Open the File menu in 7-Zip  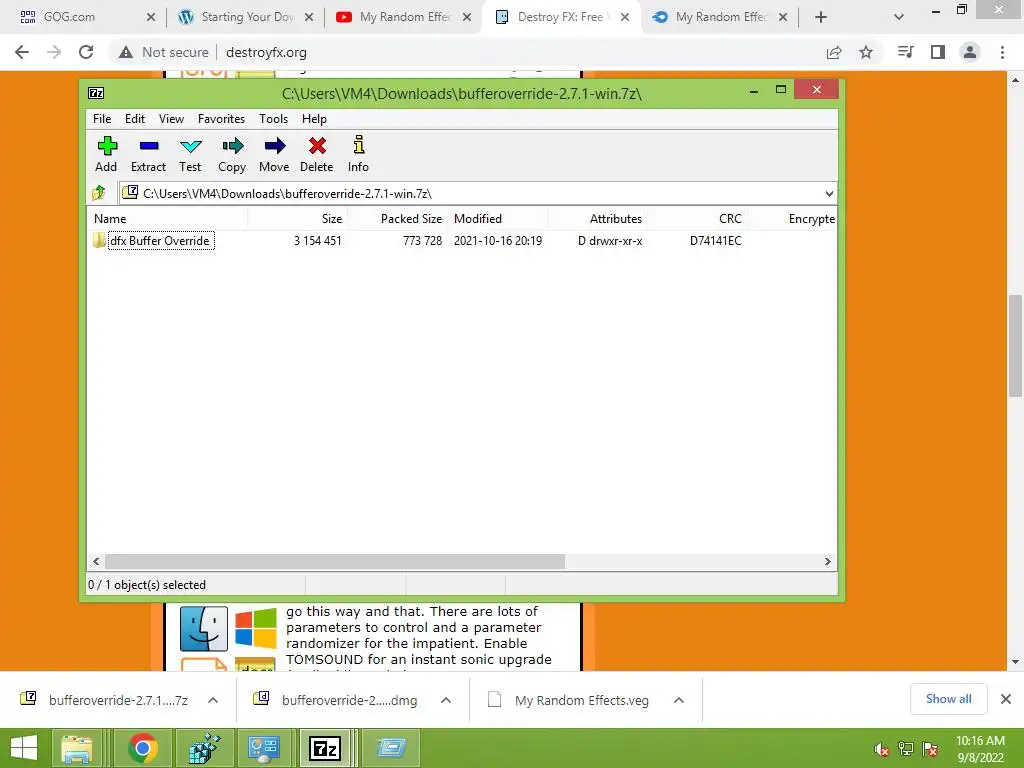[102, 119]
